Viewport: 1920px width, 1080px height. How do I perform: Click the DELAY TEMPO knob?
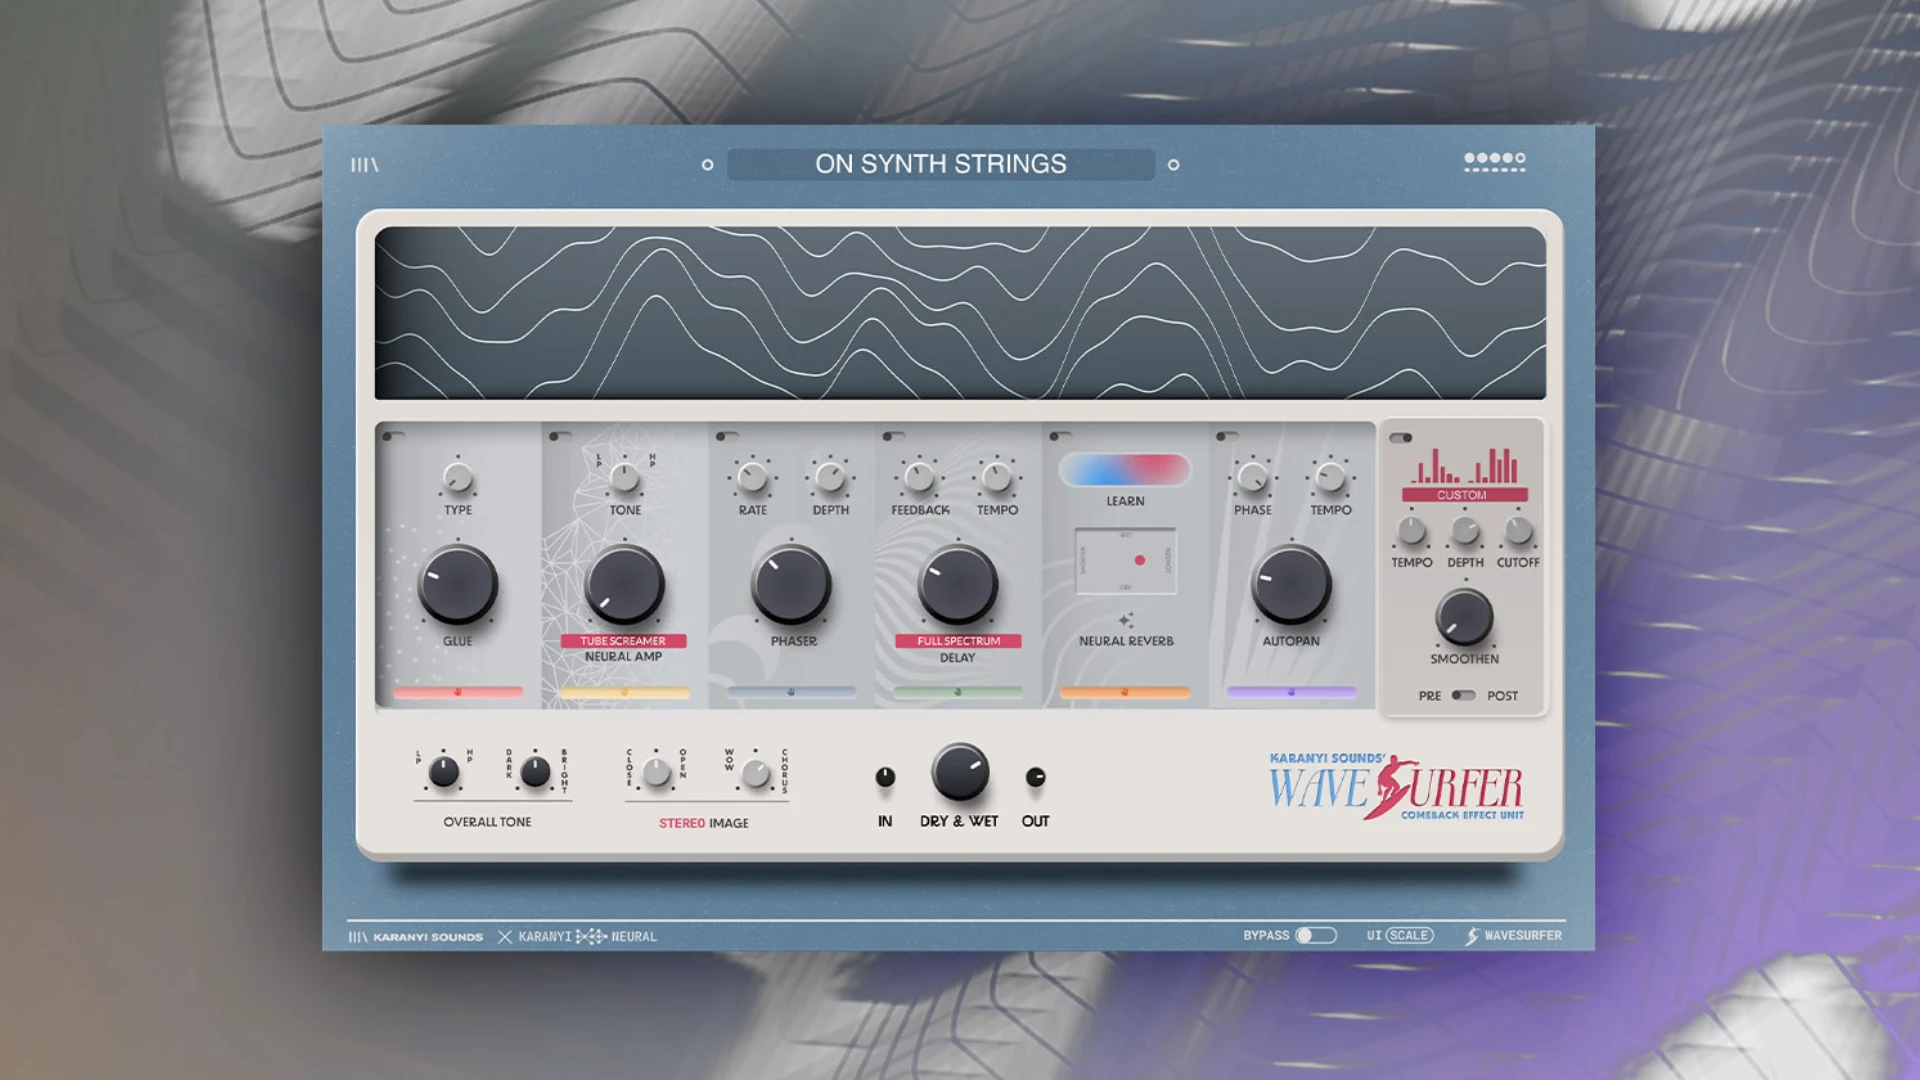pos(996,478)
